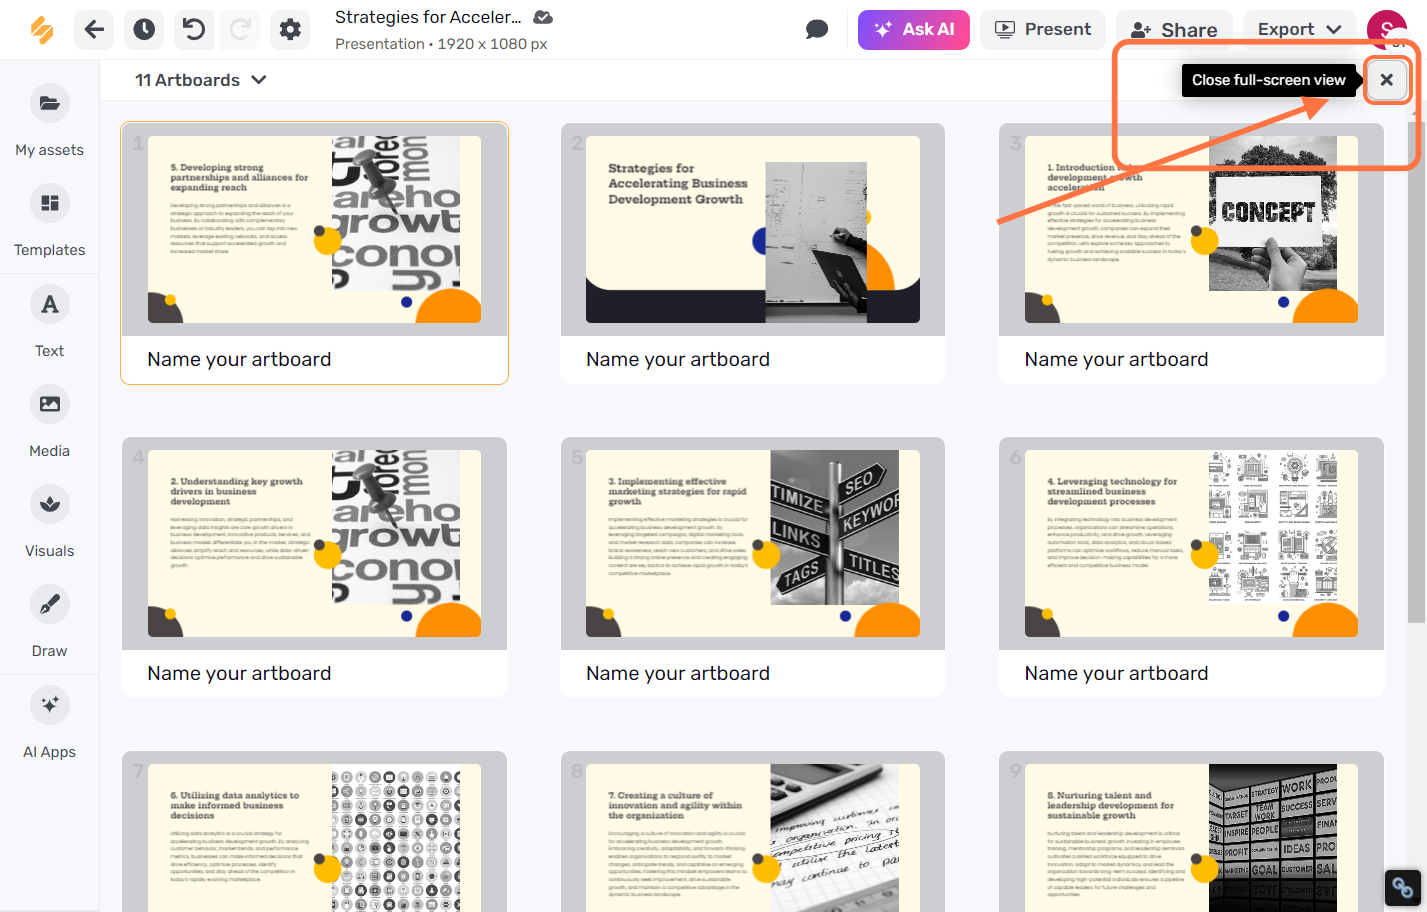Click the Share button
1427x912 pixels.
pyautogui.click(x=1174, y=30)
